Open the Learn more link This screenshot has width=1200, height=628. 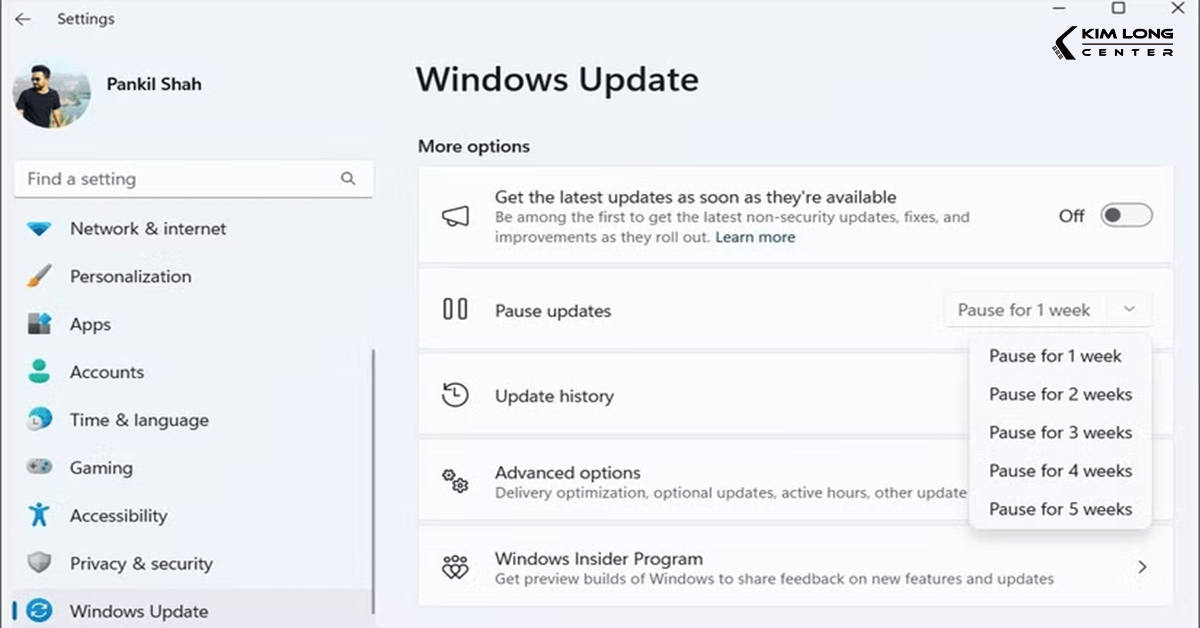tap(755, 238)
